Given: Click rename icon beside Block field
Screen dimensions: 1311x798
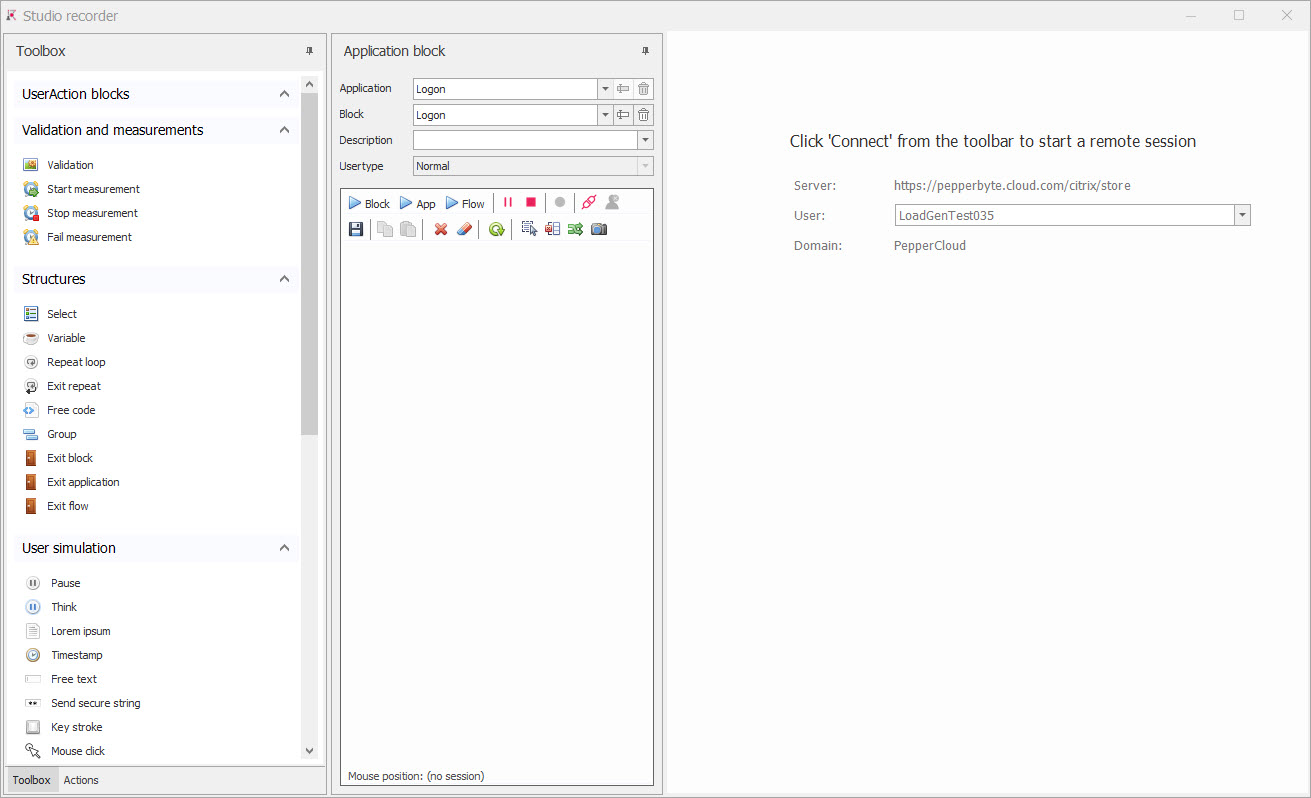Looking at the screenshot, I should click(x=623, y=115).
